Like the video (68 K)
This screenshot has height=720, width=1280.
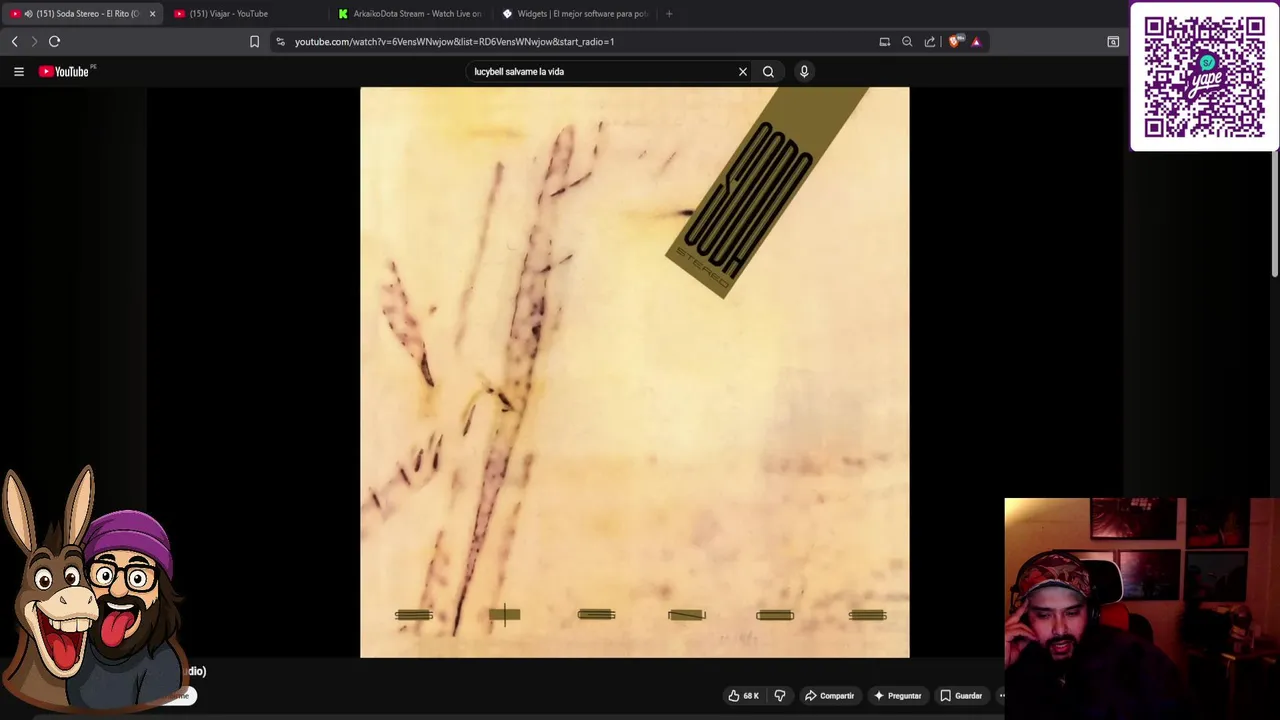[743, 696]
